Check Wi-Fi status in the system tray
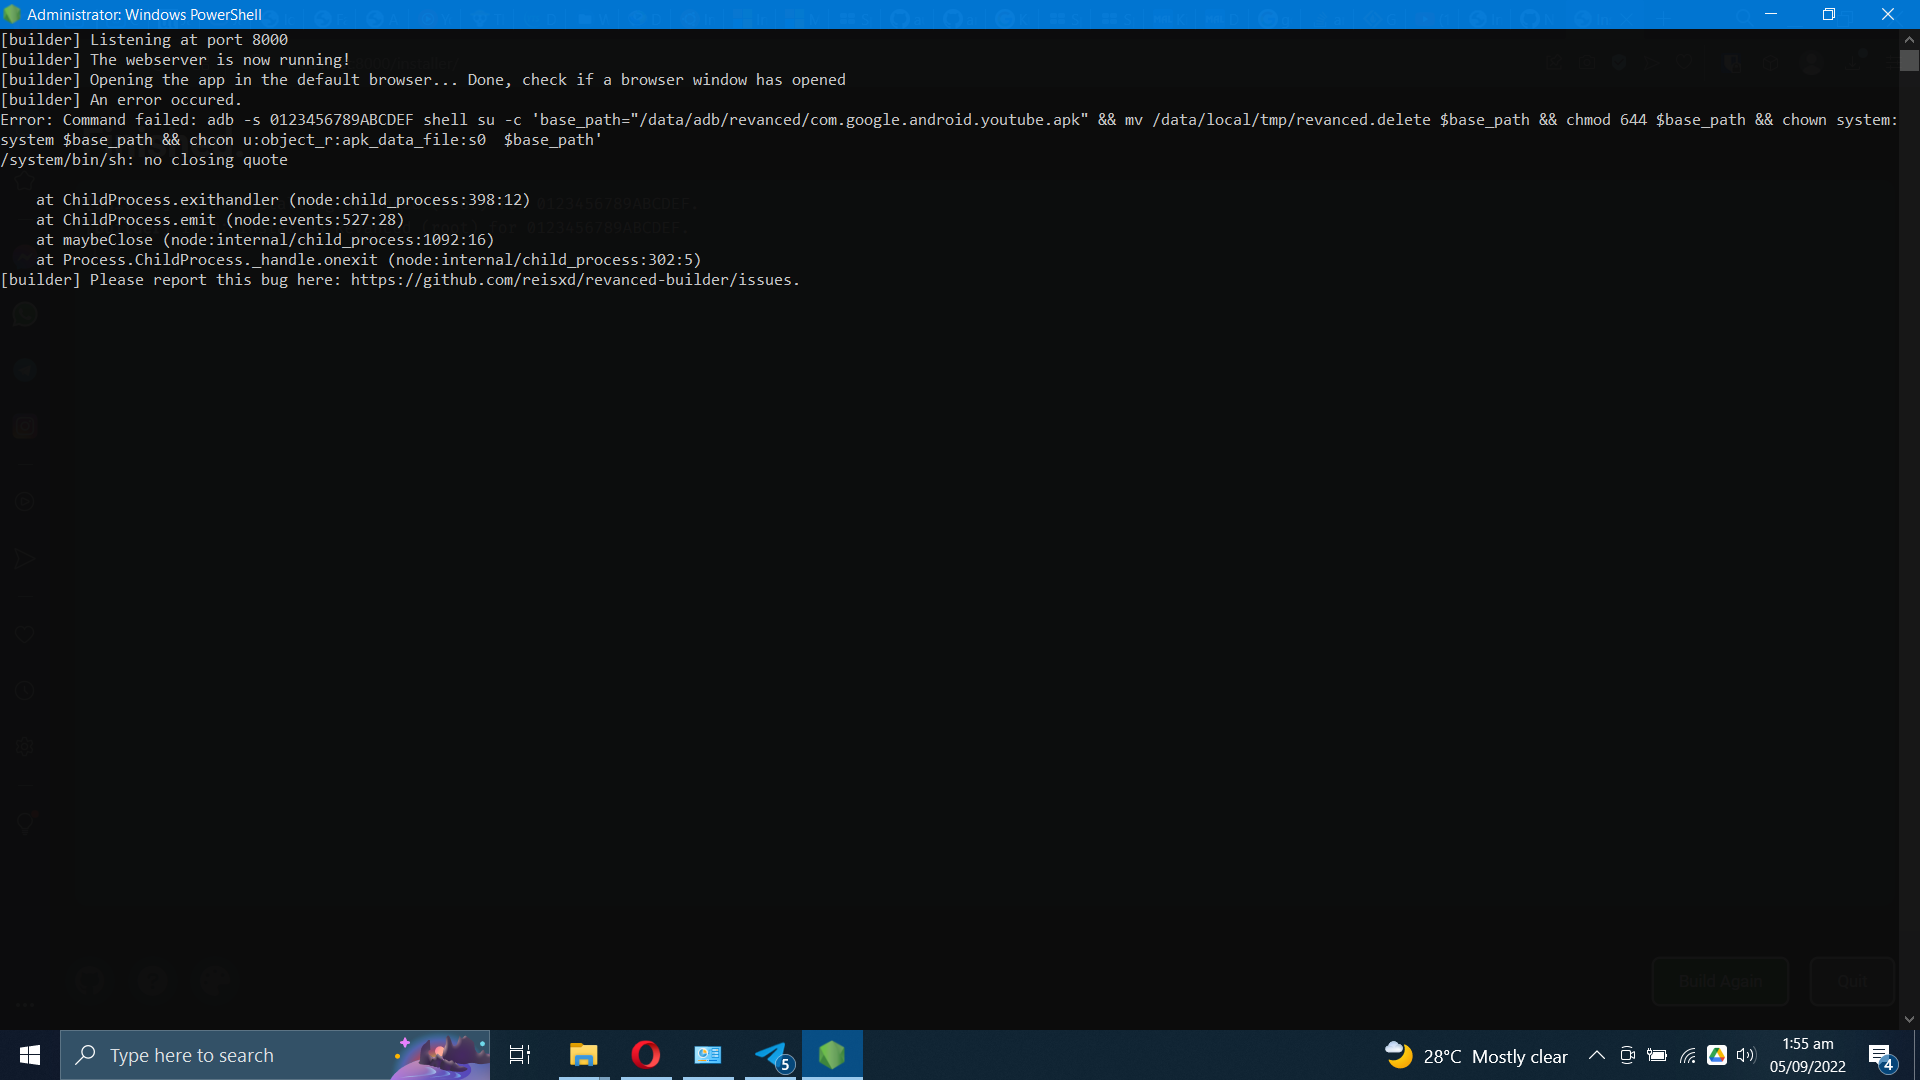 coord(1687,1055)
